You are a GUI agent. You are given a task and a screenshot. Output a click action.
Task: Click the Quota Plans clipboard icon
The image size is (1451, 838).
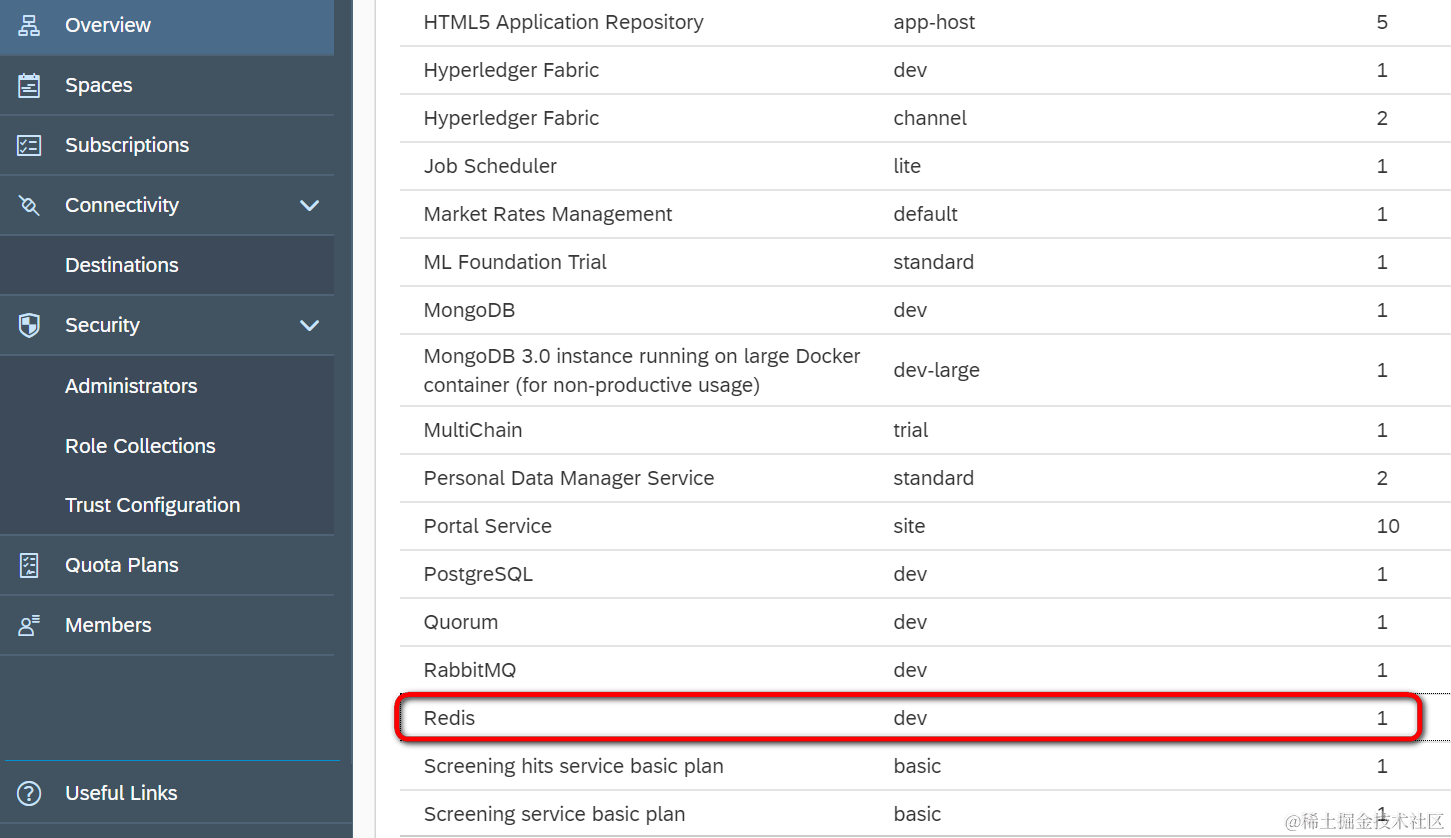tap(29, 565)
